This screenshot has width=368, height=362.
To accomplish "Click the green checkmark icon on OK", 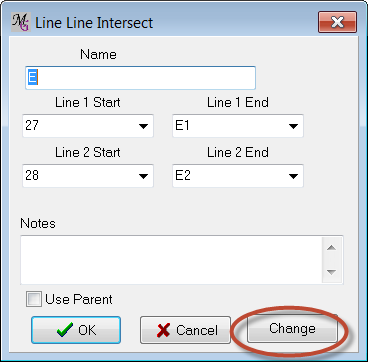I will 64,330.
